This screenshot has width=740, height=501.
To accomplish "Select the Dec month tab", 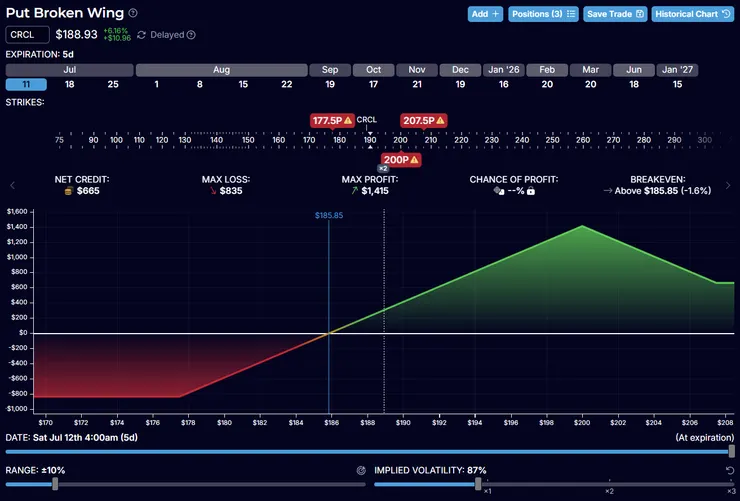I will click(x=460, y=70).
